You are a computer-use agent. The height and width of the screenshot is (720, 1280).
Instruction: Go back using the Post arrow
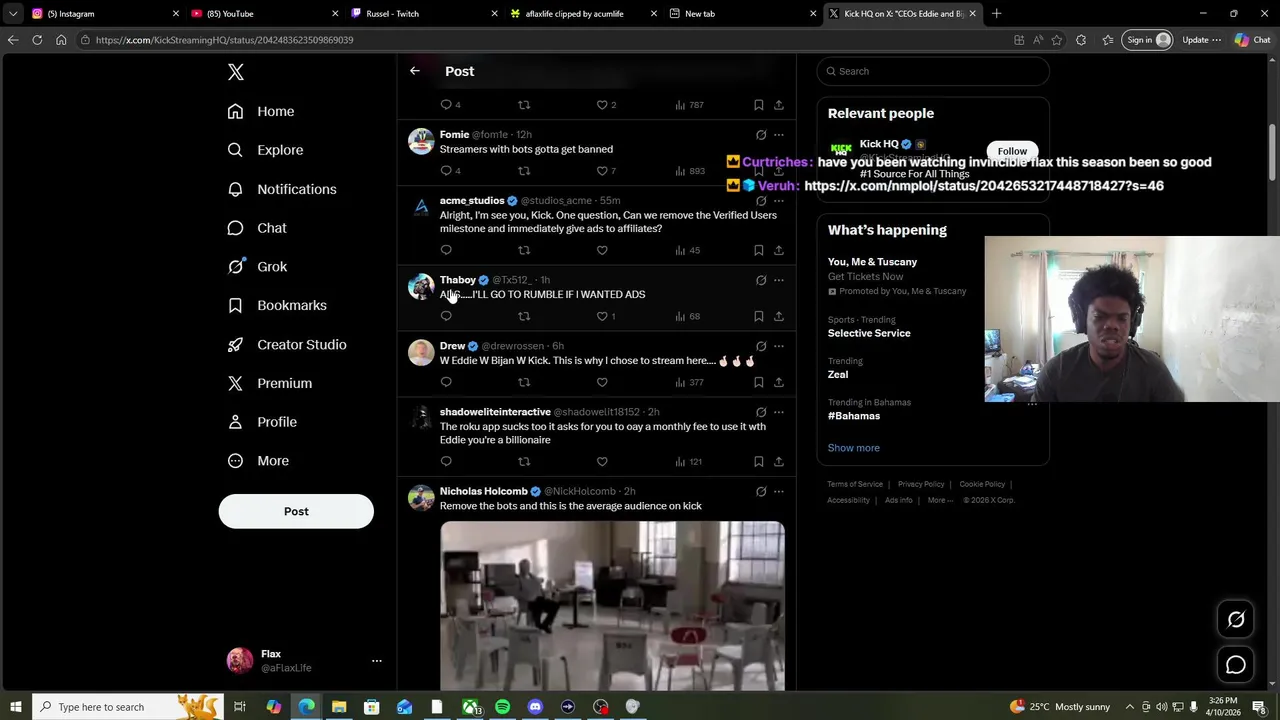(x=415, y=71)
